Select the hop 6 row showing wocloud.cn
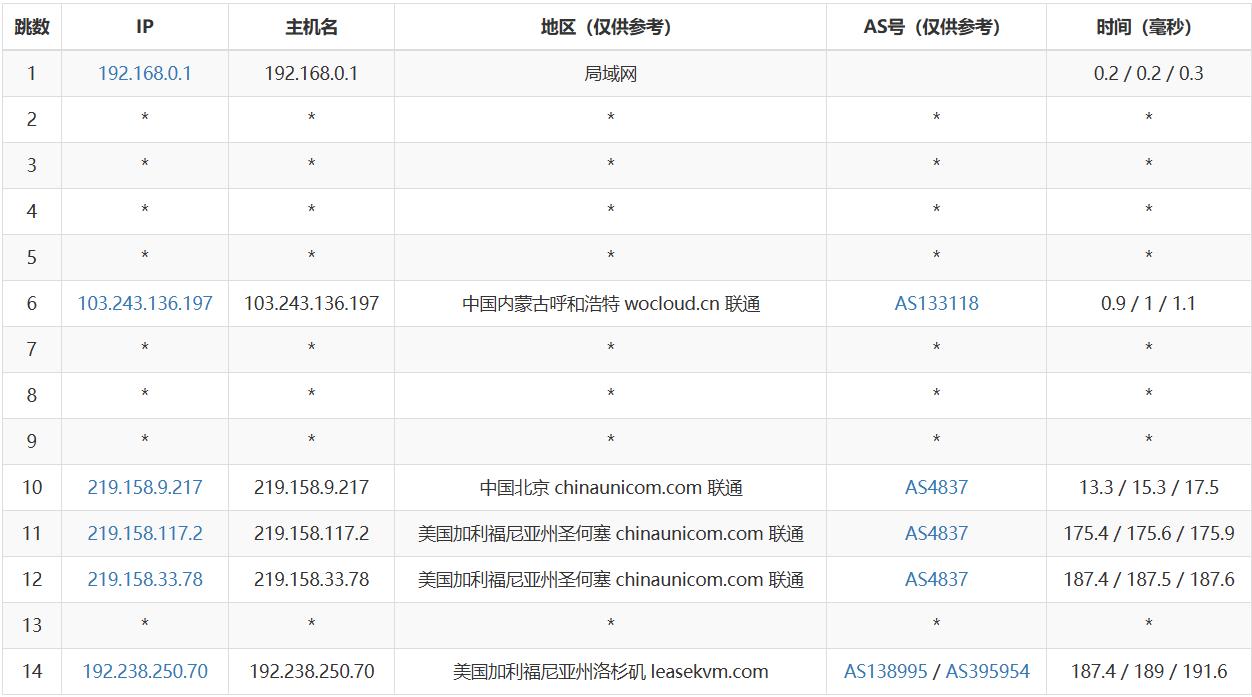1252x697 pixels. pos(604,303)
